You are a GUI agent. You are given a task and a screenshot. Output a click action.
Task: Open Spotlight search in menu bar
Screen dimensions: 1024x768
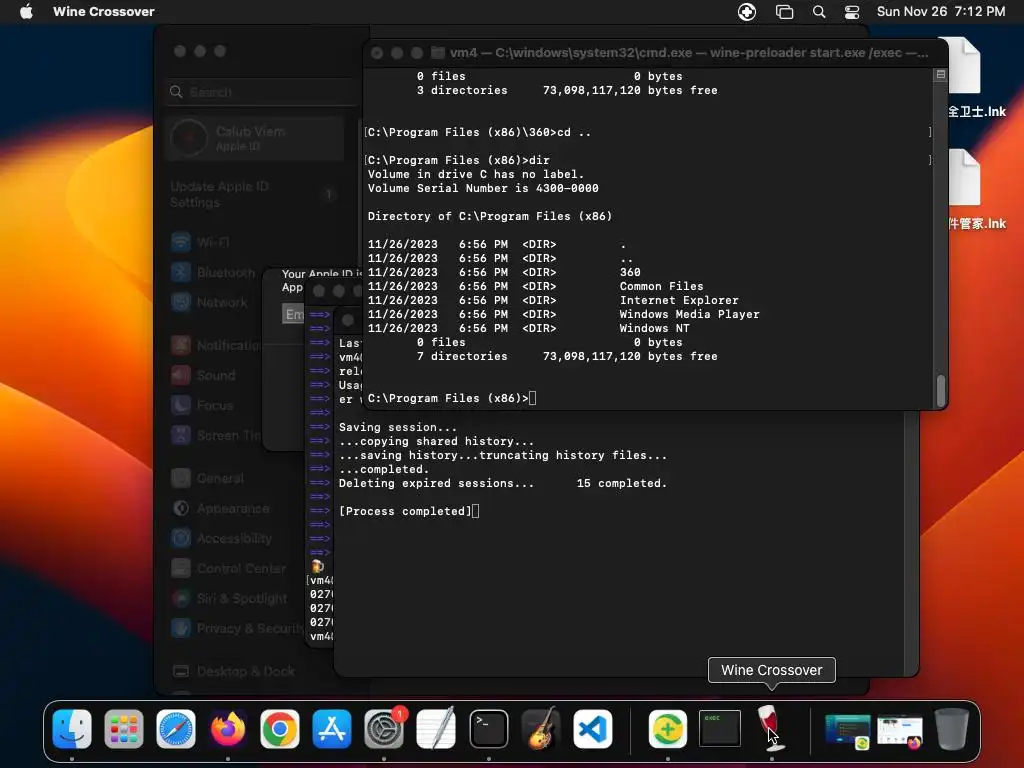pos(819,11)
